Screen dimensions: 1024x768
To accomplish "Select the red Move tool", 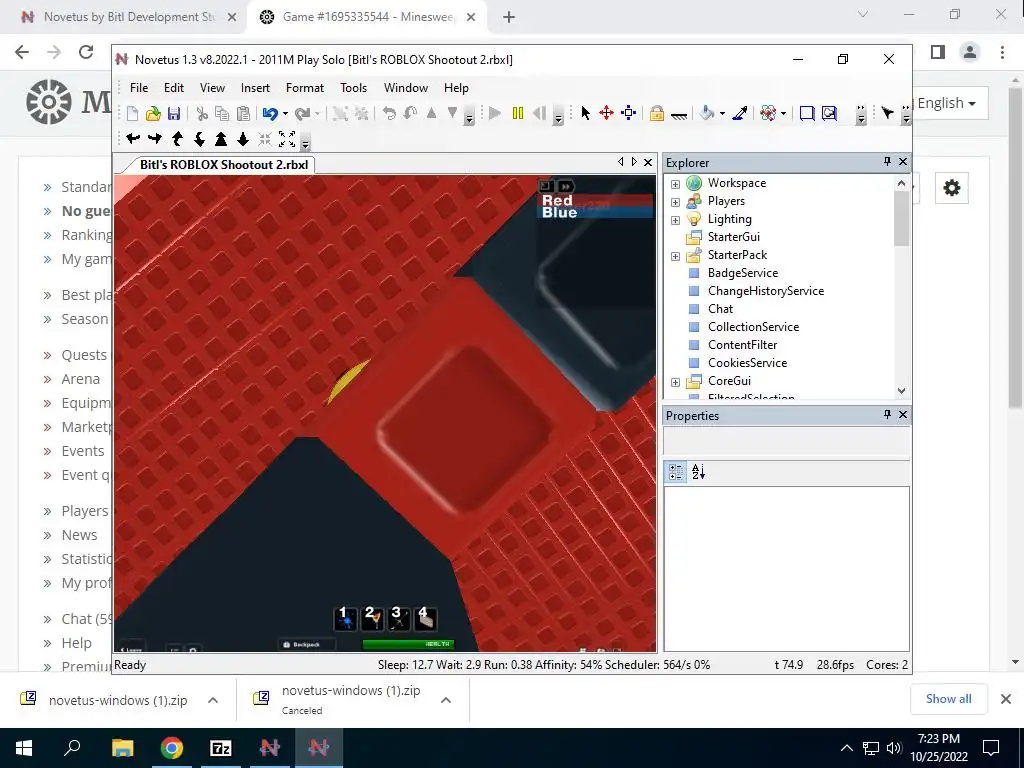I will pyautogui.click(x=607, y=114).
